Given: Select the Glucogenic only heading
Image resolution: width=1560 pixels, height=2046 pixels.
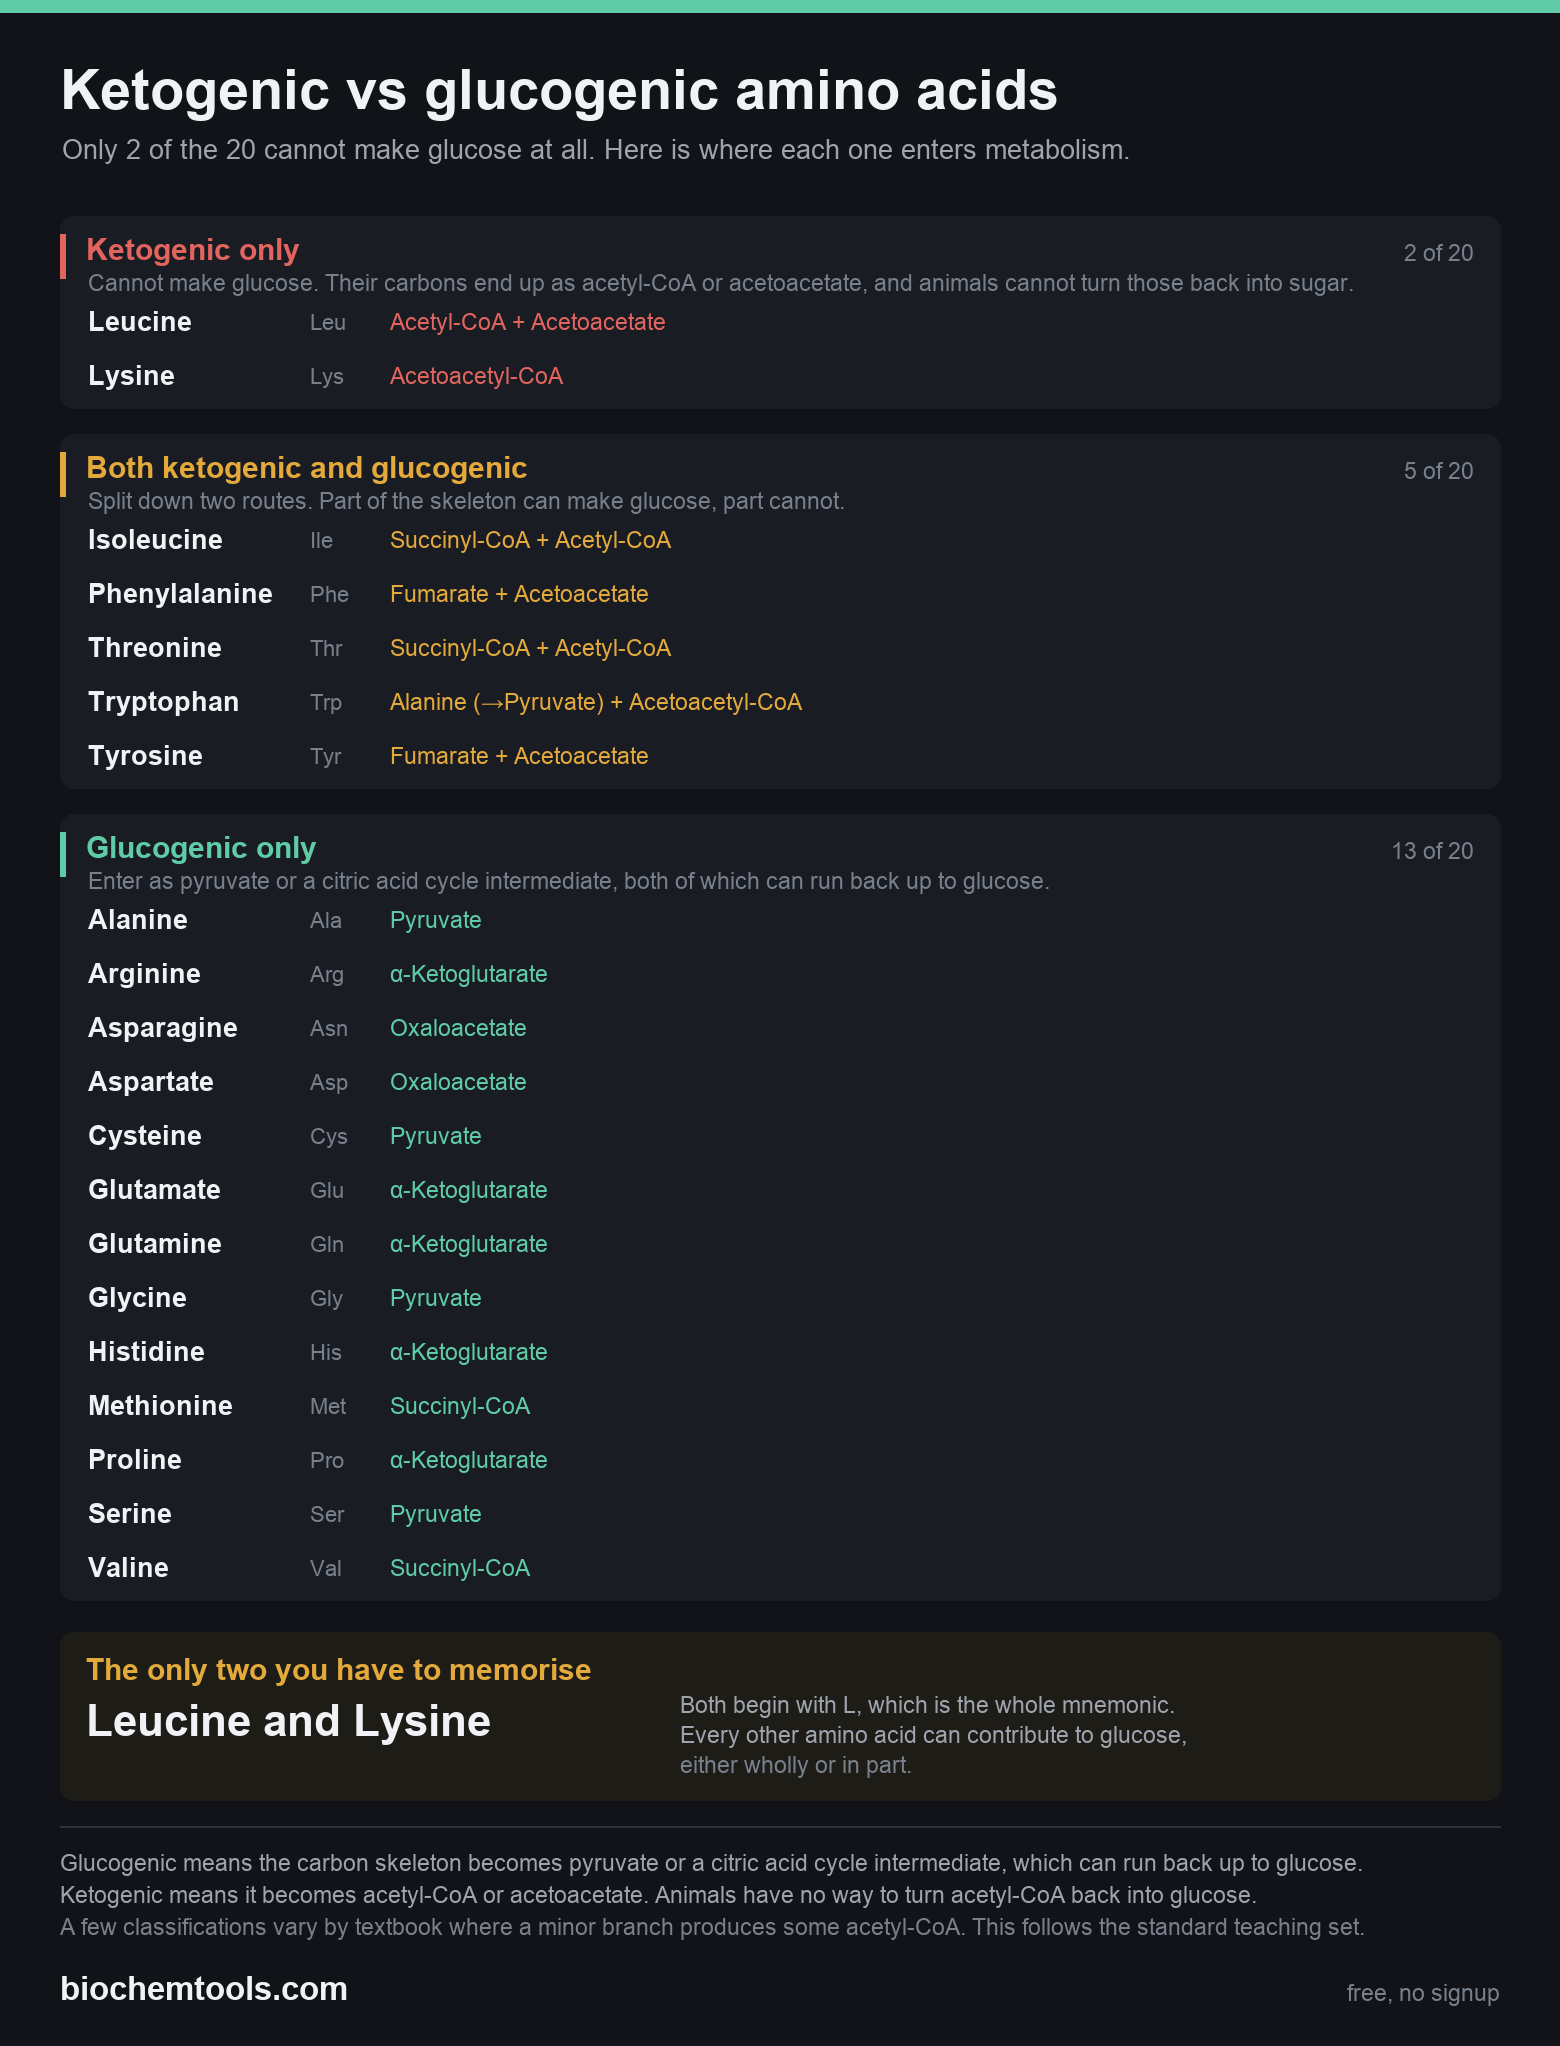Looking at the screenshot, I should 201,848.
